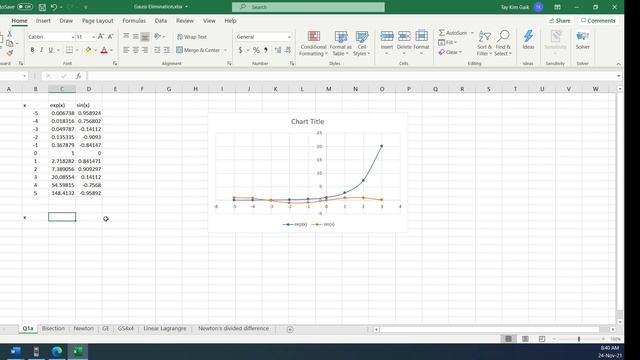Switch to Normal view in the status bar
This screenshot has width=640, height=360.
pos(508,339)
